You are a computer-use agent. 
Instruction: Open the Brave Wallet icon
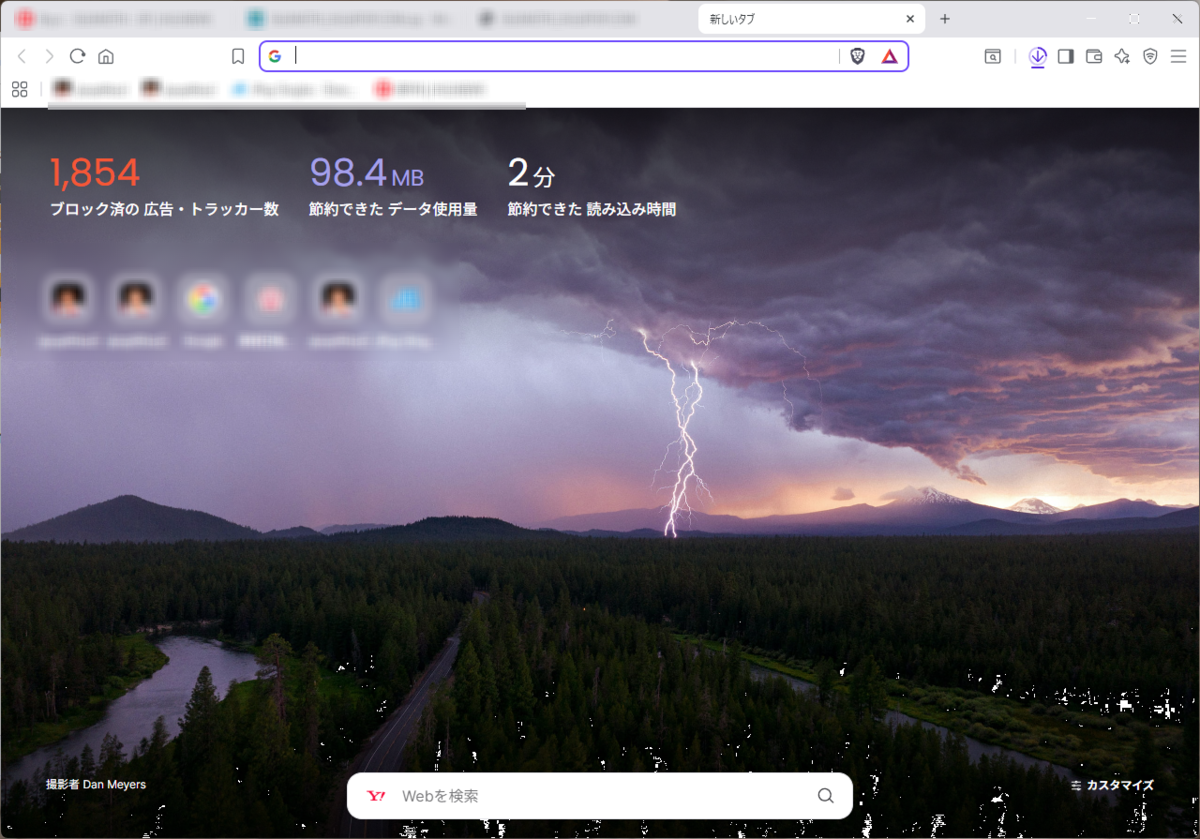[x=1094, y=57]
